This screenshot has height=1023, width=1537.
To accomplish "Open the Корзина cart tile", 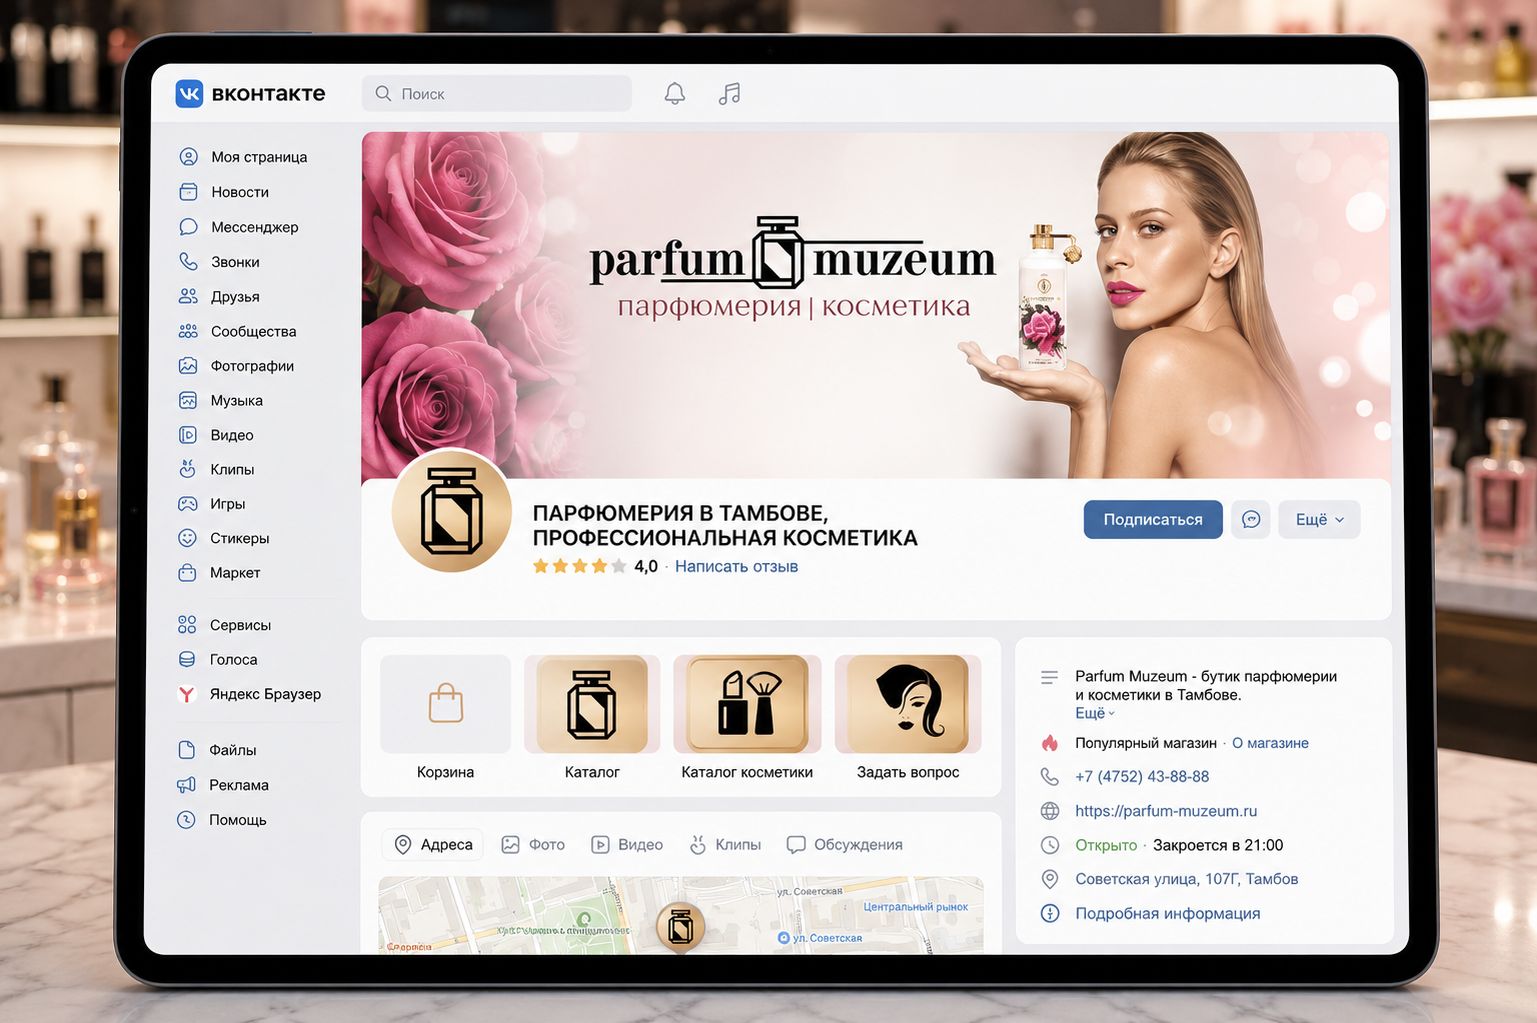I will click(445, 719).
